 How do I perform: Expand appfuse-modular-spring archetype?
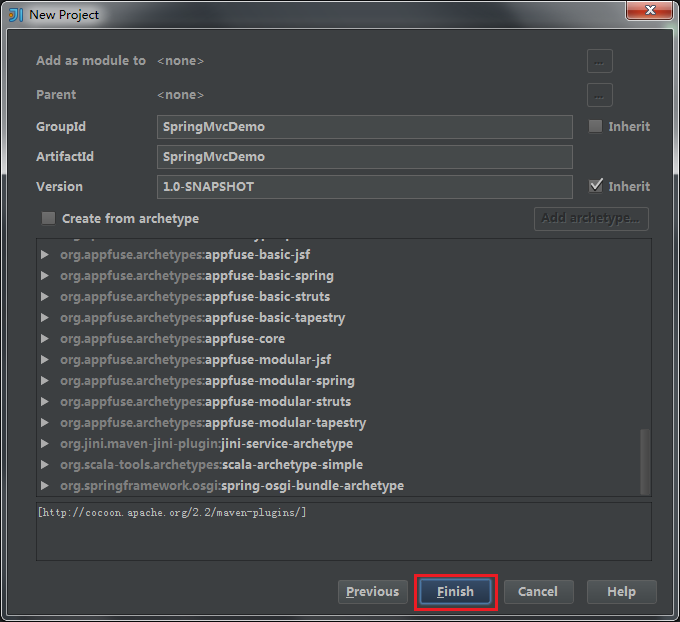coord(44,380)
